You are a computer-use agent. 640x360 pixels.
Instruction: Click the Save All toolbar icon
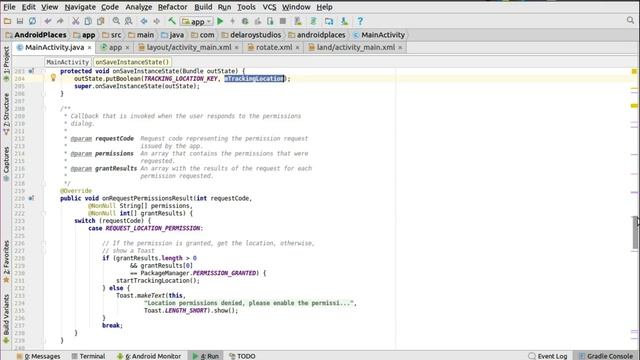(x=20, y=21)
